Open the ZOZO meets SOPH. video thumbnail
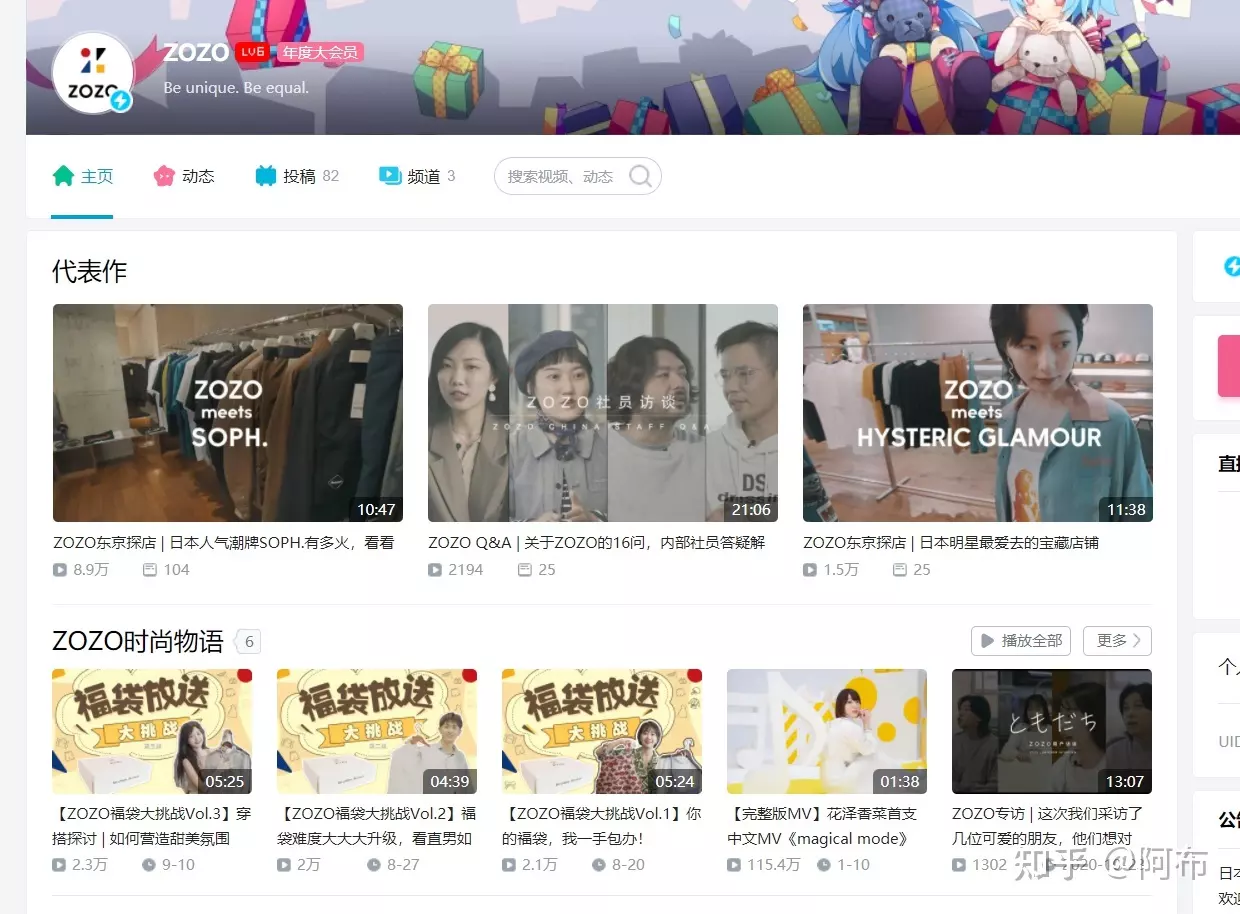This screenshot has width=1240, height=914. tap(228, 413)
